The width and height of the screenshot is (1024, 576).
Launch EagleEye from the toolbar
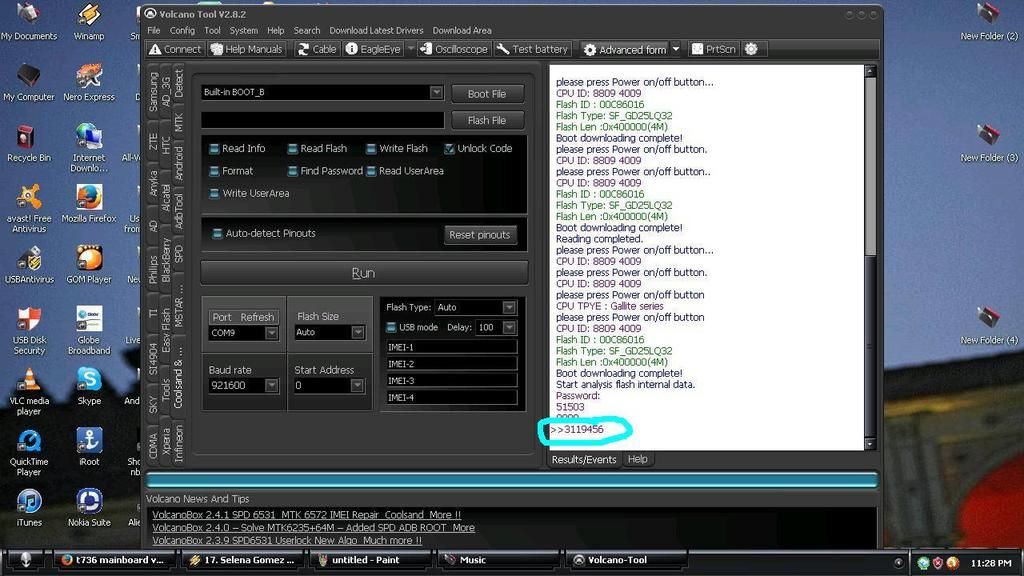tap(372, 49)
